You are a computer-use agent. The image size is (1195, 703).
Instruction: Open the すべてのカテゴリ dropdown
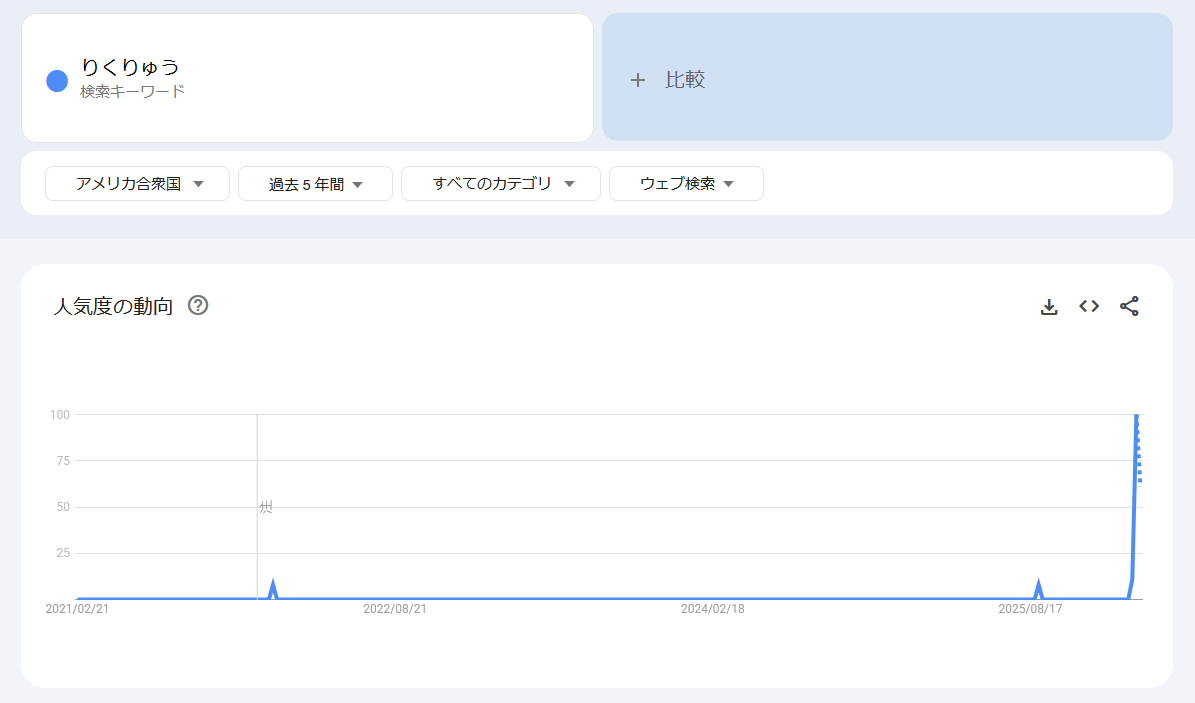pyautogui.click(x=501, y=184)
